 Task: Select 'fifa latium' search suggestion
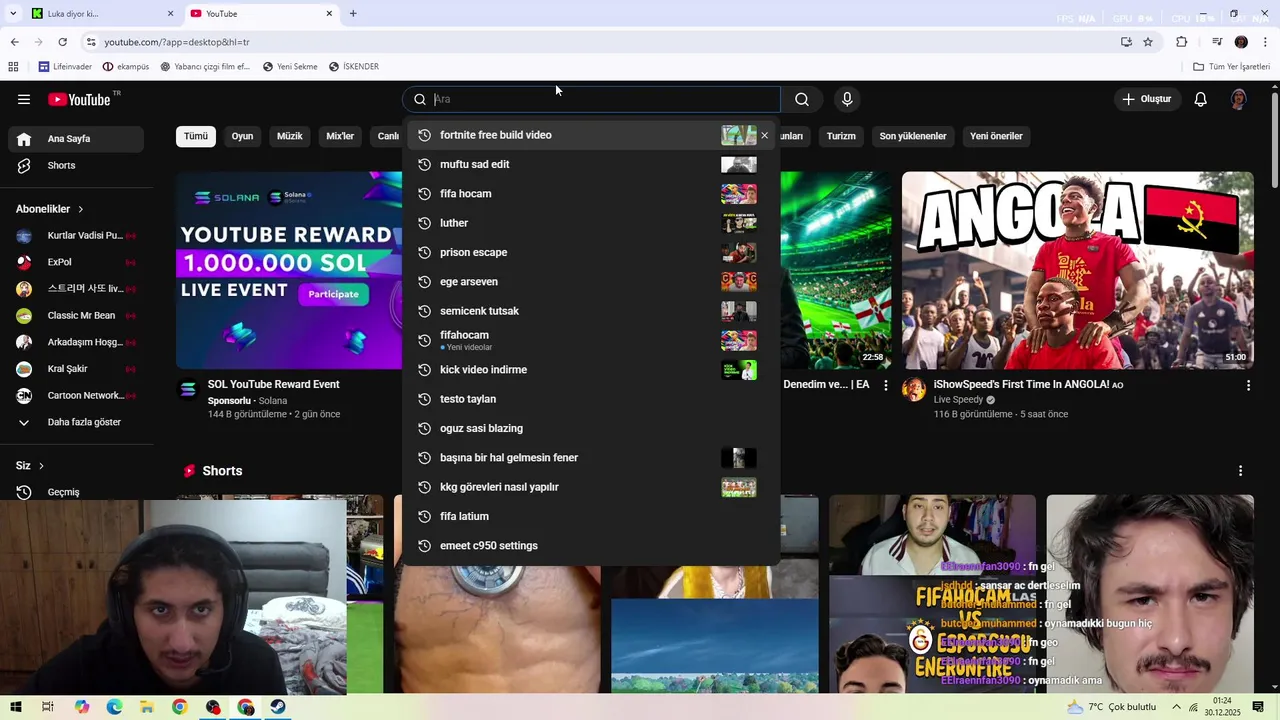click(590, 516)
